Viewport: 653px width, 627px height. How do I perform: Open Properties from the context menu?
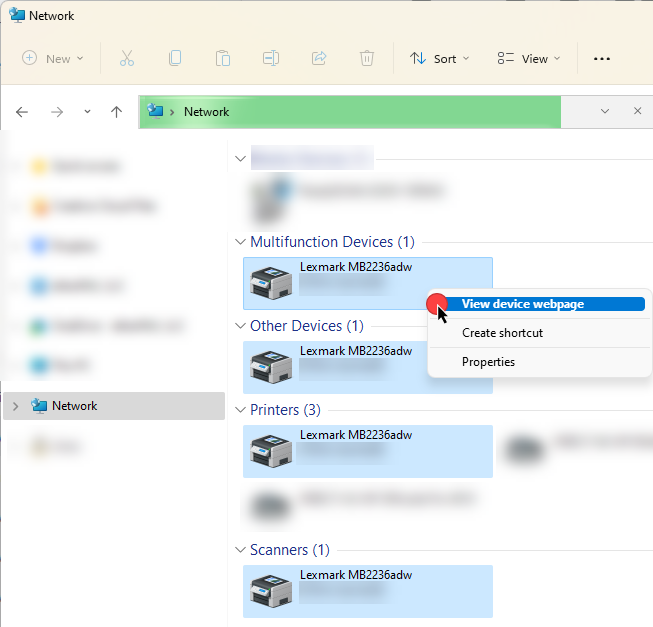tap(488, 362)
